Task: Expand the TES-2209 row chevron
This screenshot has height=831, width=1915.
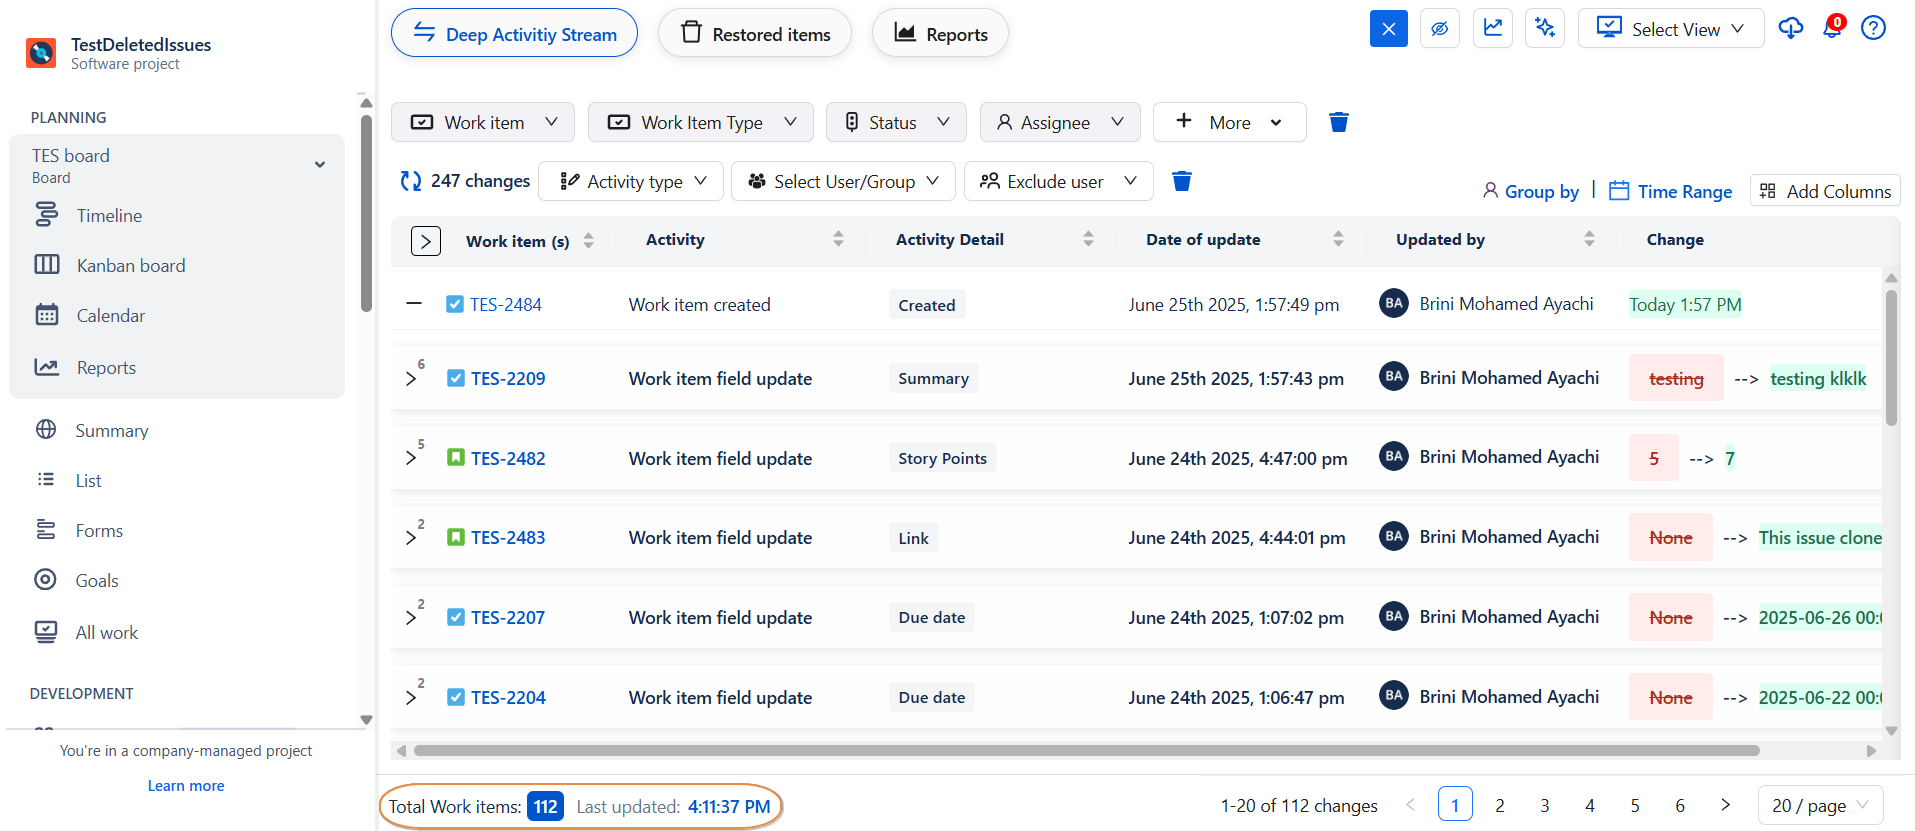Action: click(x=411, y=379)
